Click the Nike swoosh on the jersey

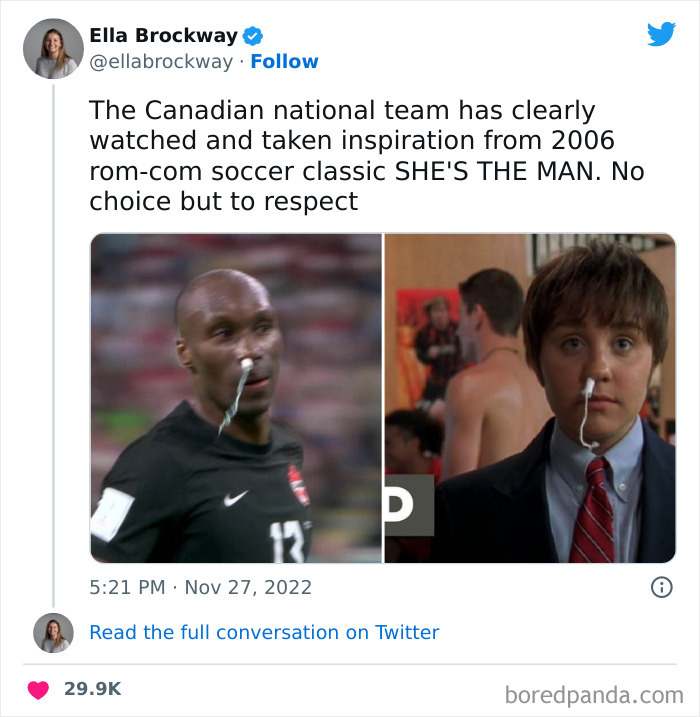(236, 498)
